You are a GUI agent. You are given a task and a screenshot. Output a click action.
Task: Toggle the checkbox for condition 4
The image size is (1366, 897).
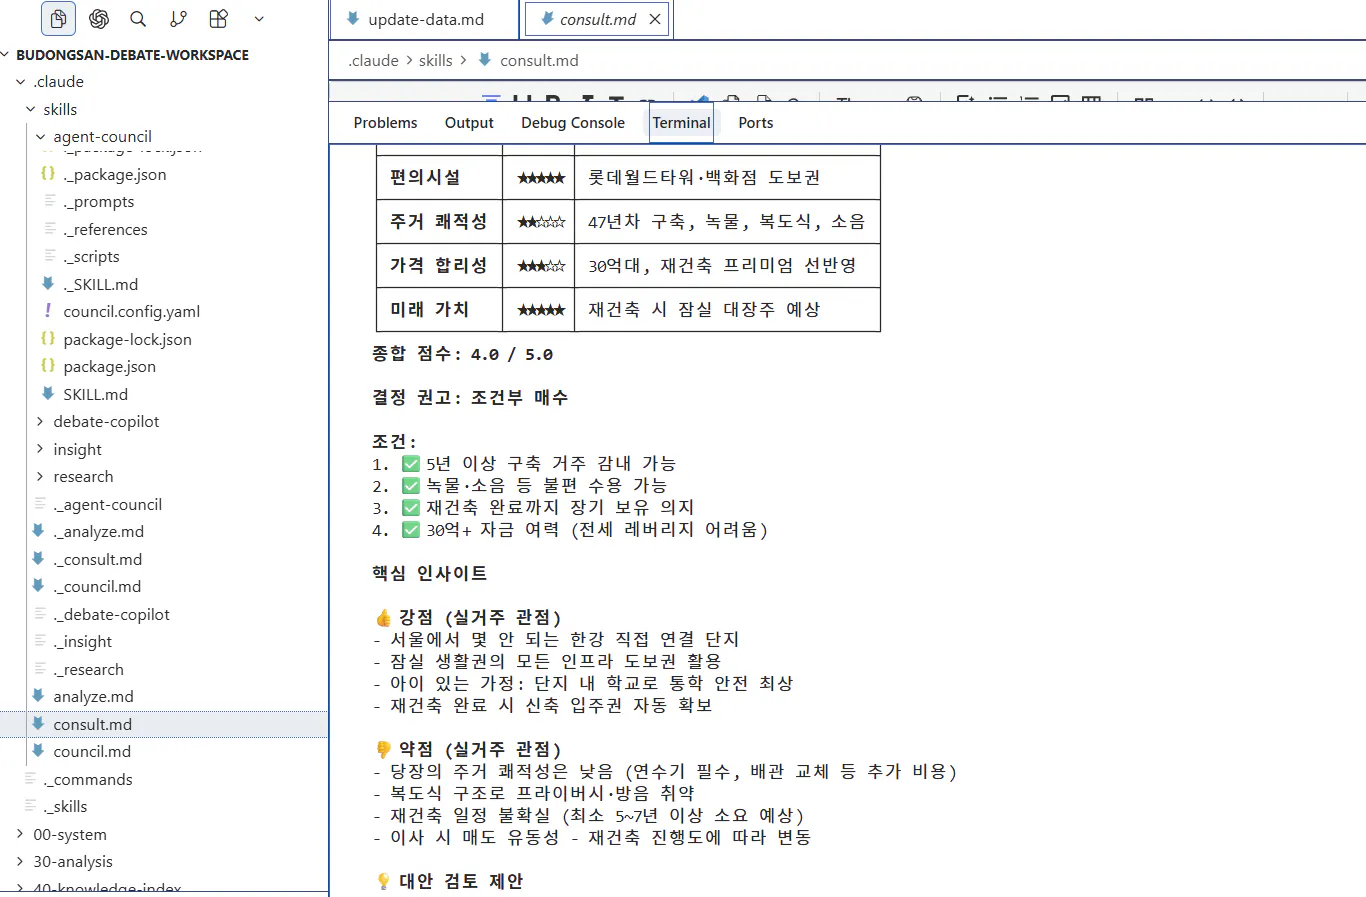pos(411,529)
